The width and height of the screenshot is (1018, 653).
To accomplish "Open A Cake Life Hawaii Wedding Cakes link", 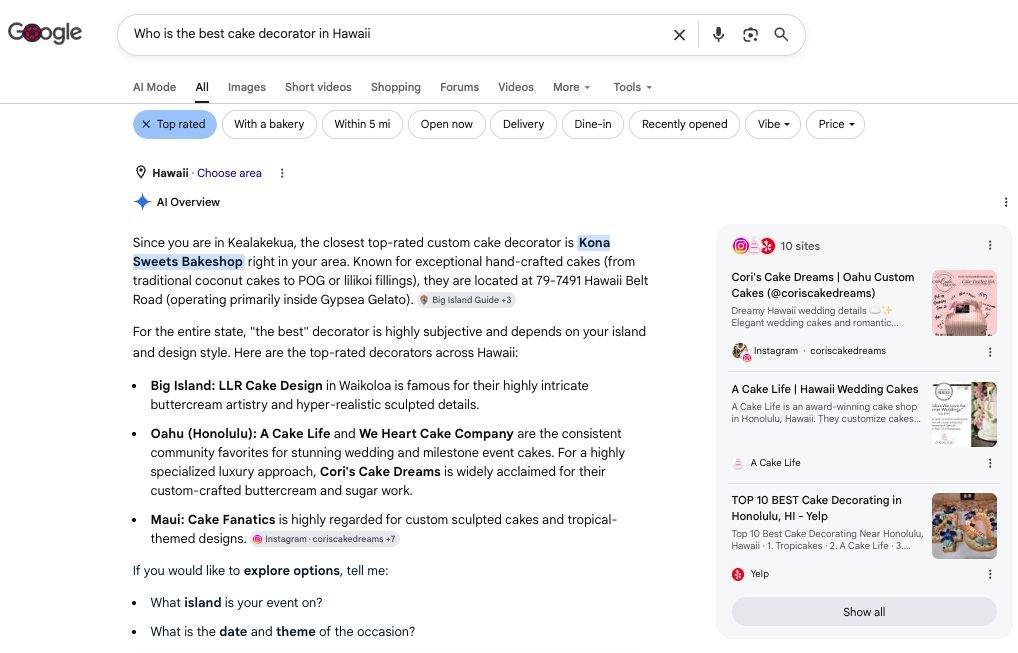I will tap(825, 389).
